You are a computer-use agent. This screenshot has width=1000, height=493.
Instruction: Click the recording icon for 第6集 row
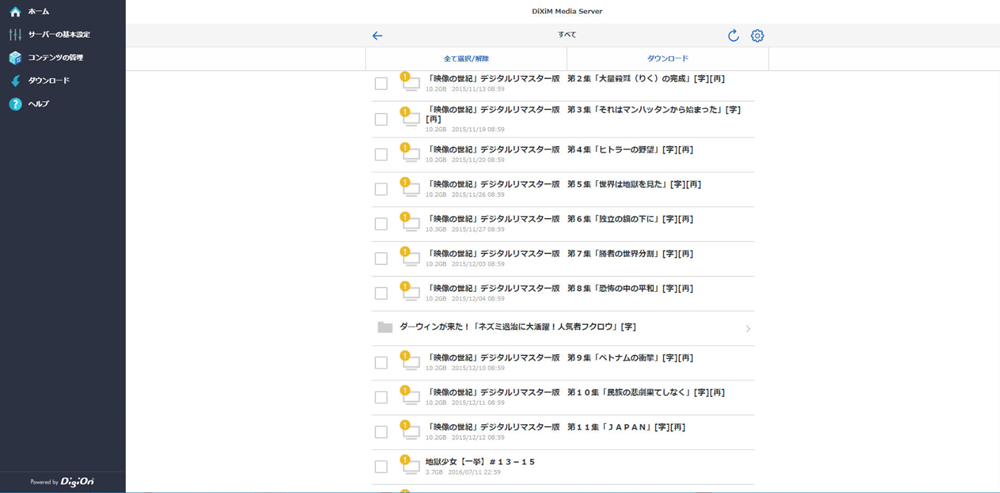pyautogui.click(x=409, y=221)
